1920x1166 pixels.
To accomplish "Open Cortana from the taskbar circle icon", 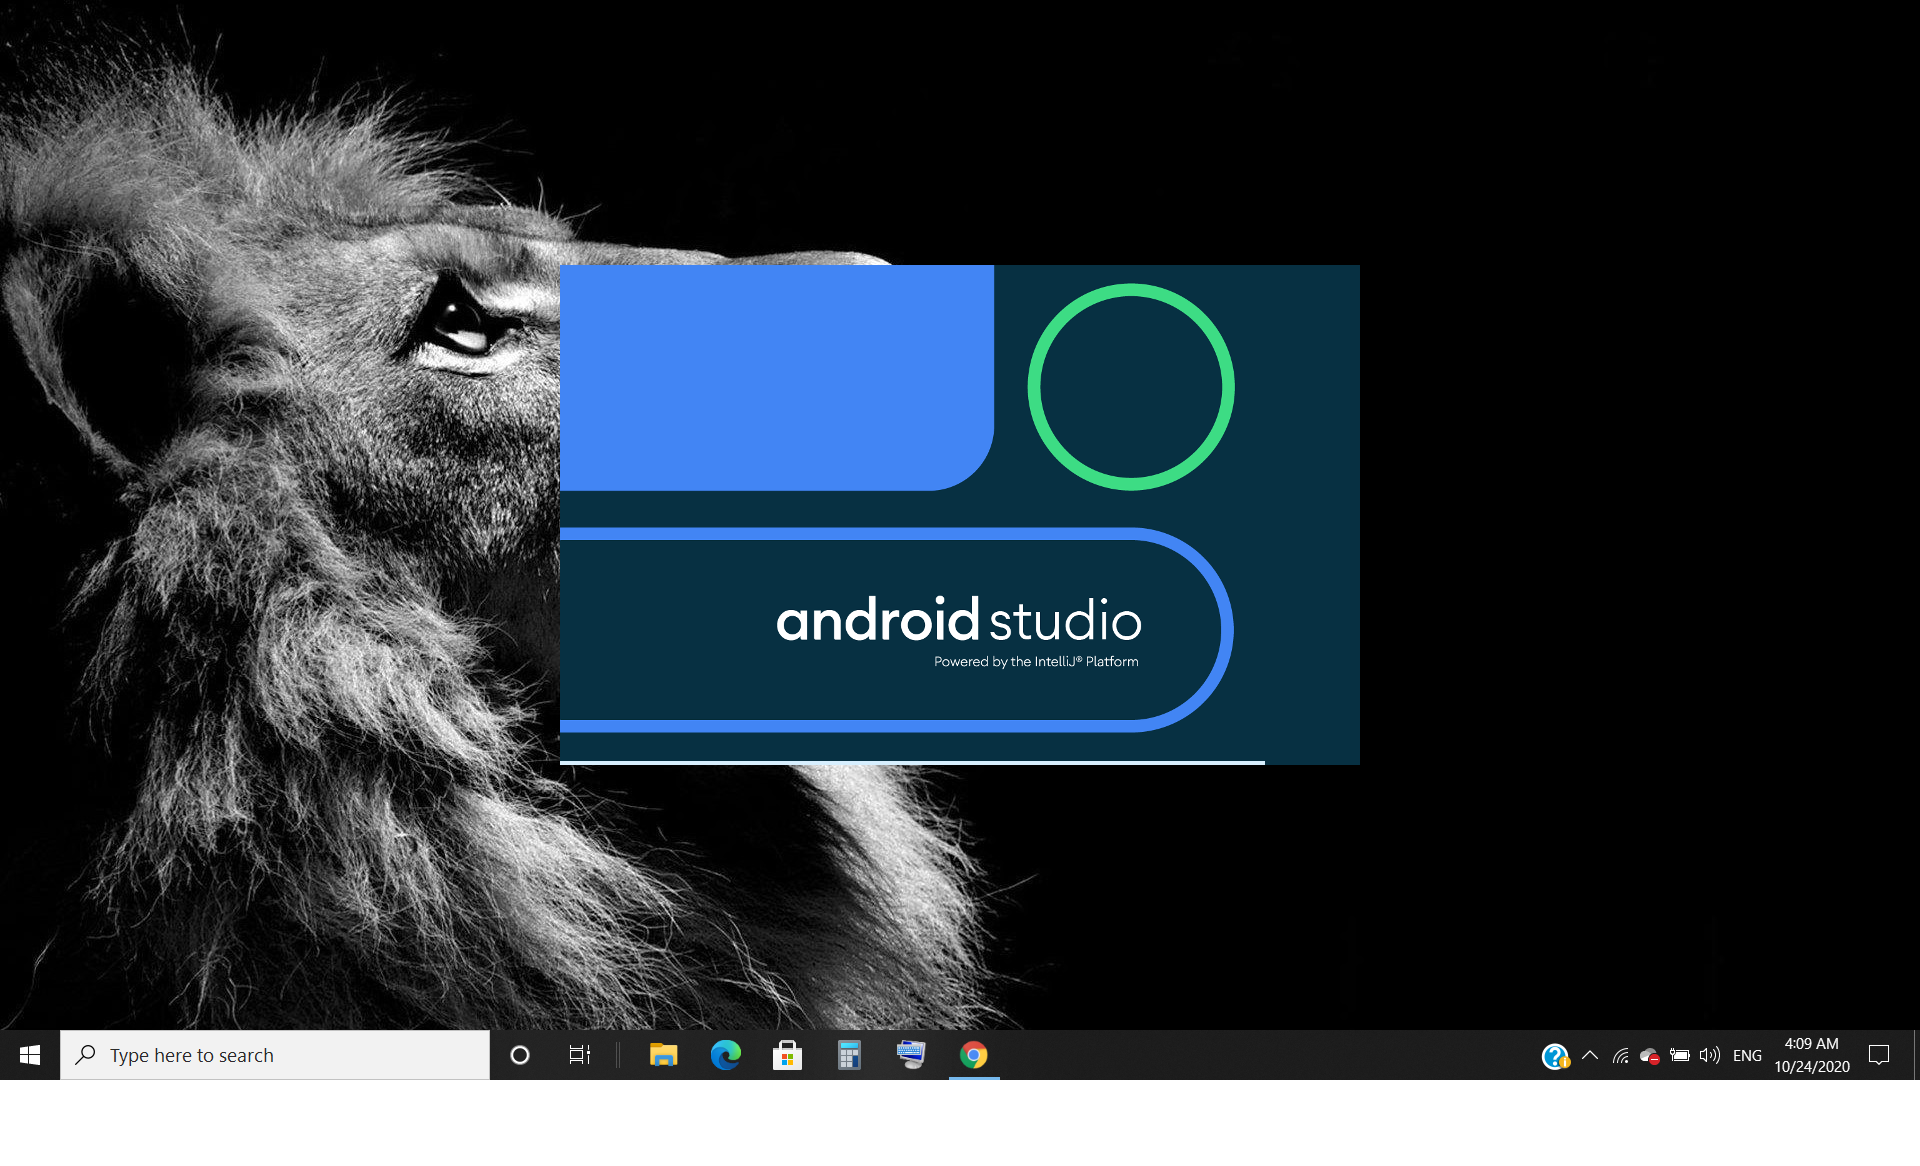I will click(520, 1055).
